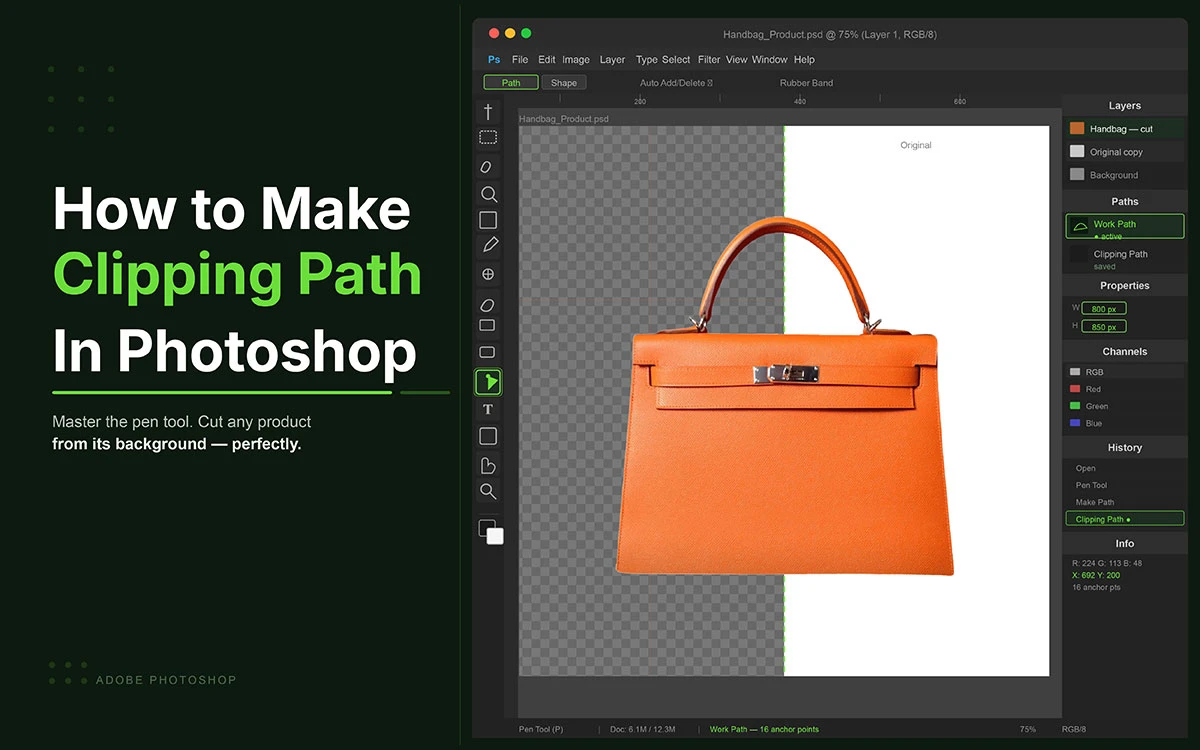The image size is (1200, 750).
Task: Open the Image menu
Action: pos(576,60)
